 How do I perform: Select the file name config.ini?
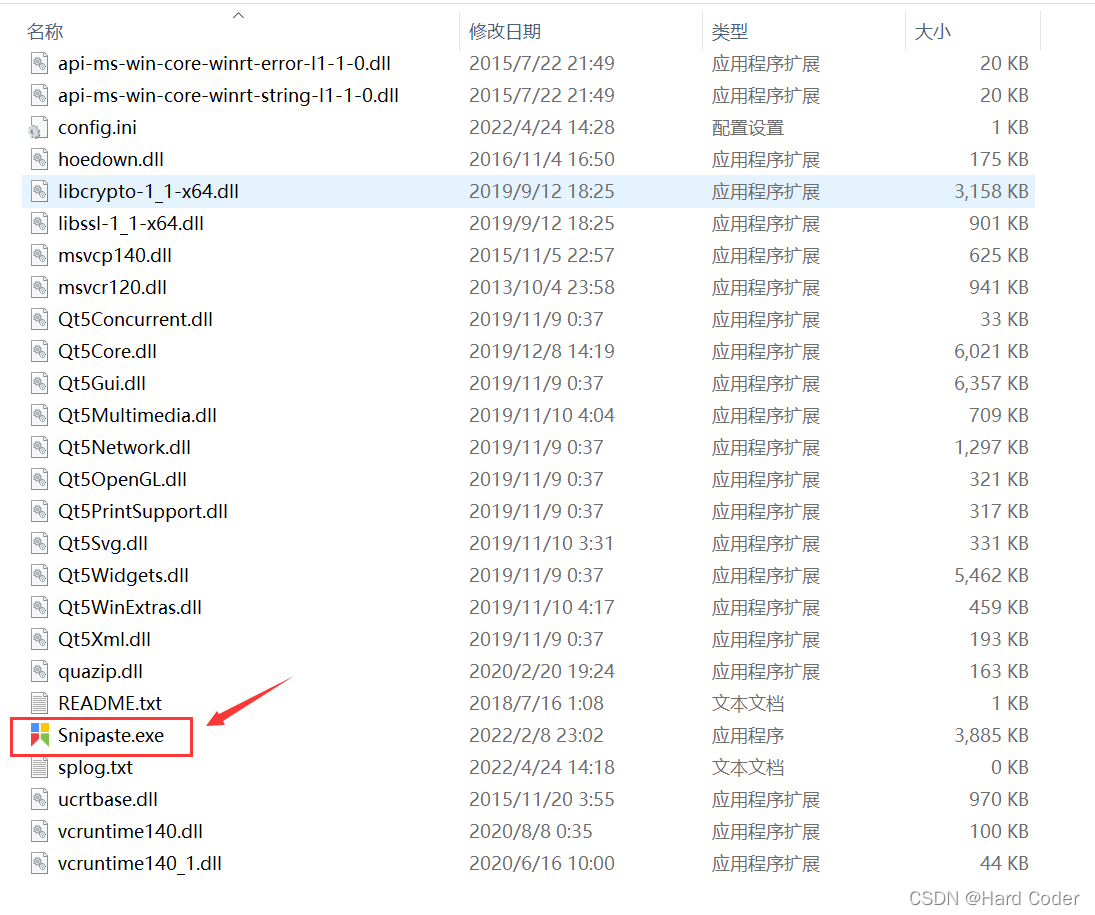tap(97, 128)
